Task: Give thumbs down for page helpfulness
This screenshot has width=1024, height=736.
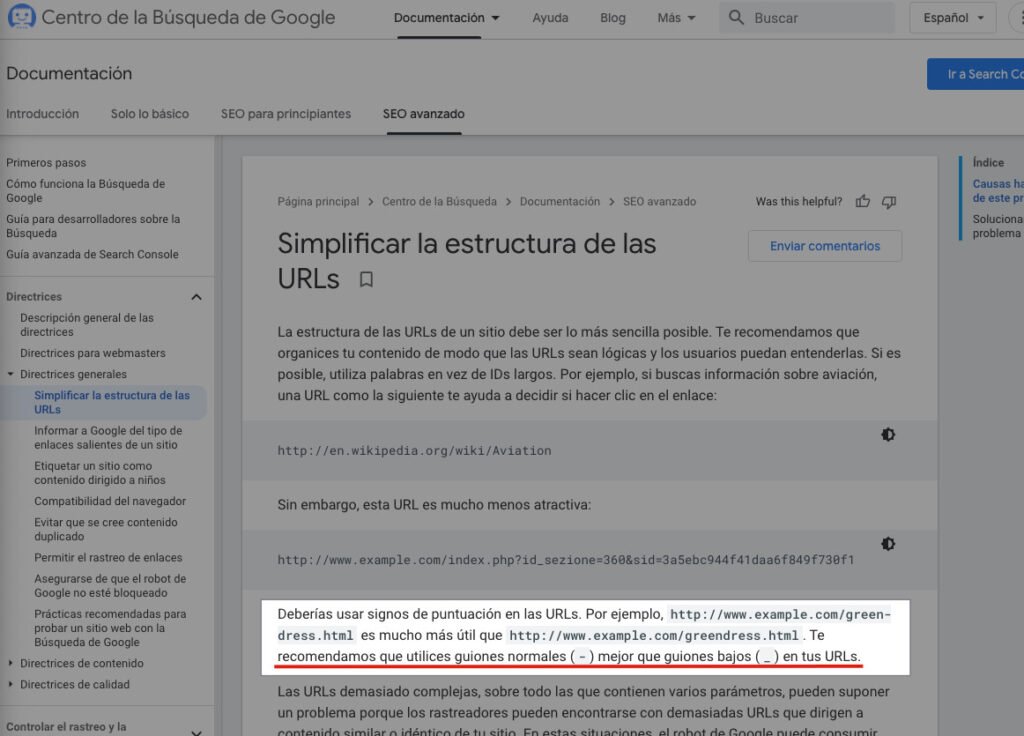Action: [889, 202]
